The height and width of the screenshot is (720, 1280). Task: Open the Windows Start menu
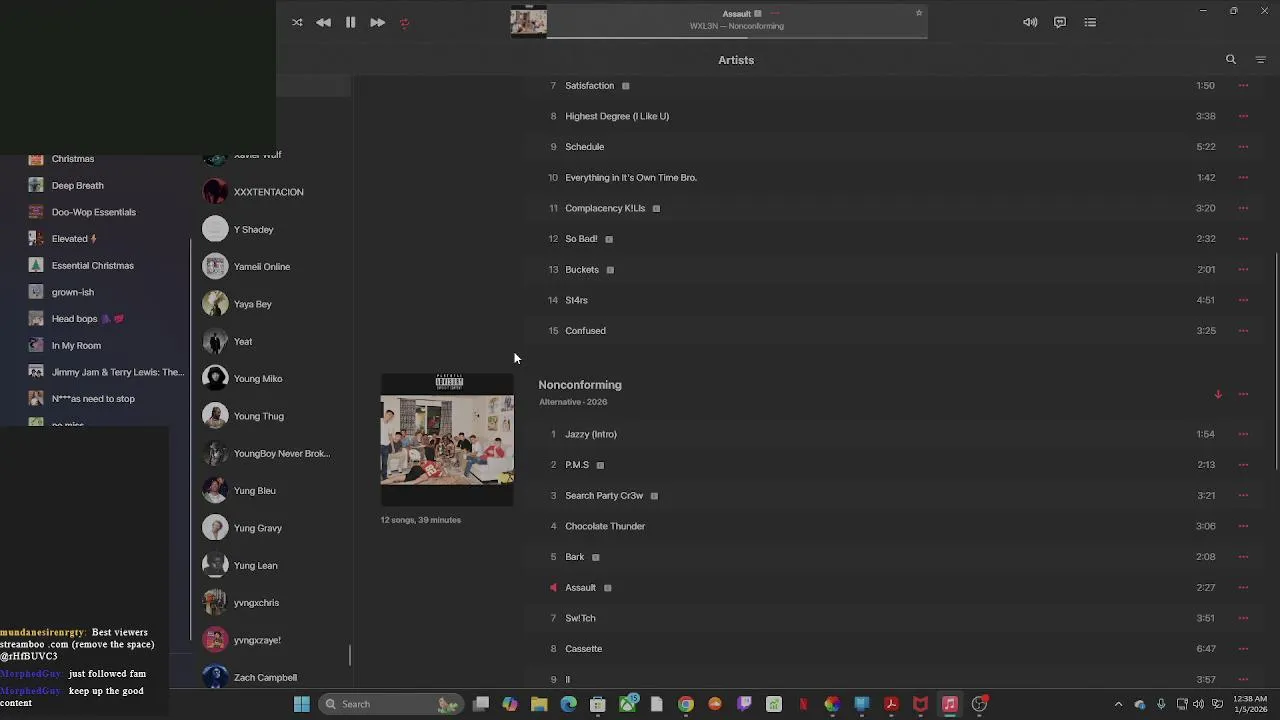click(301, 704)
